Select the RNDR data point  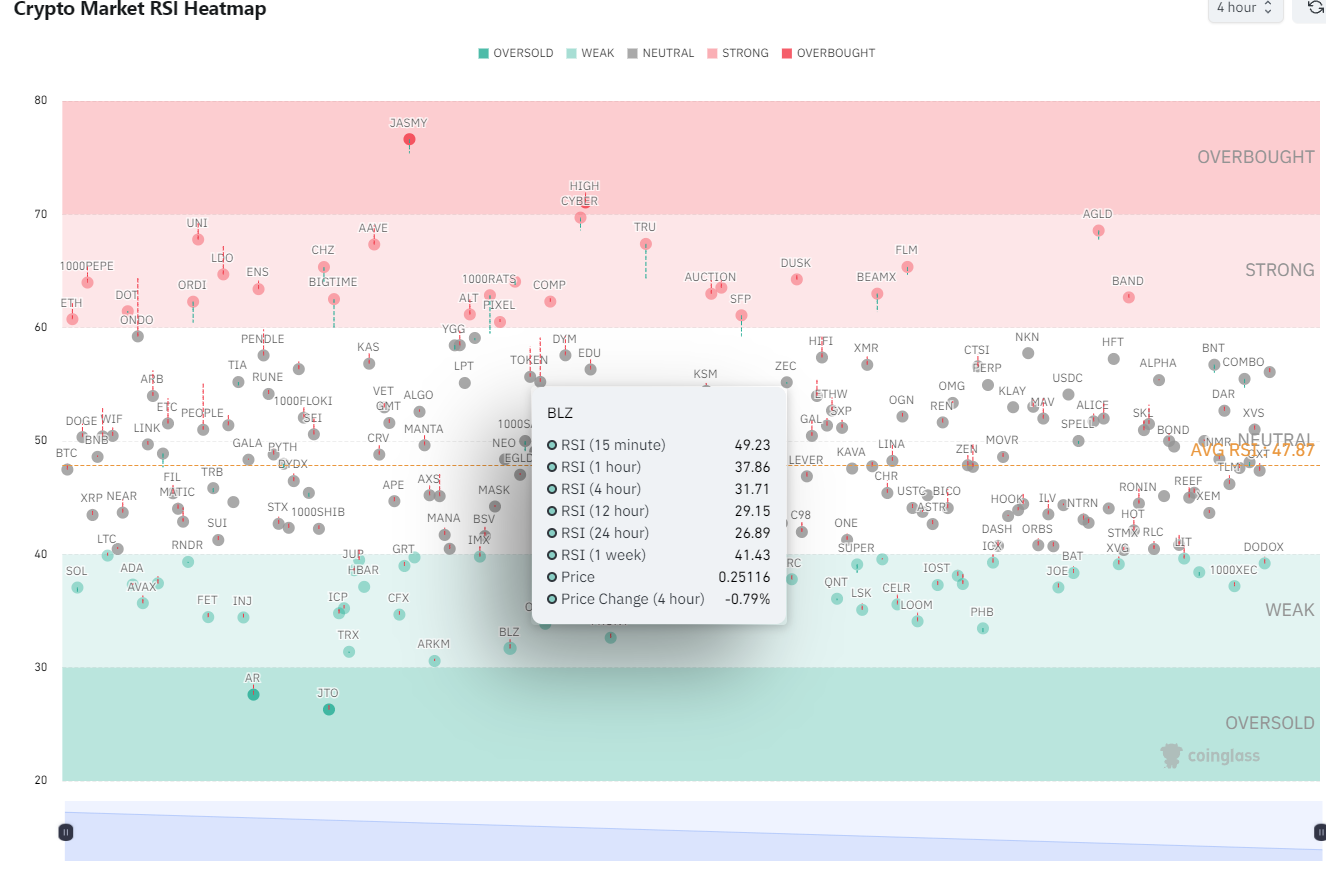[x=188, y=561]
